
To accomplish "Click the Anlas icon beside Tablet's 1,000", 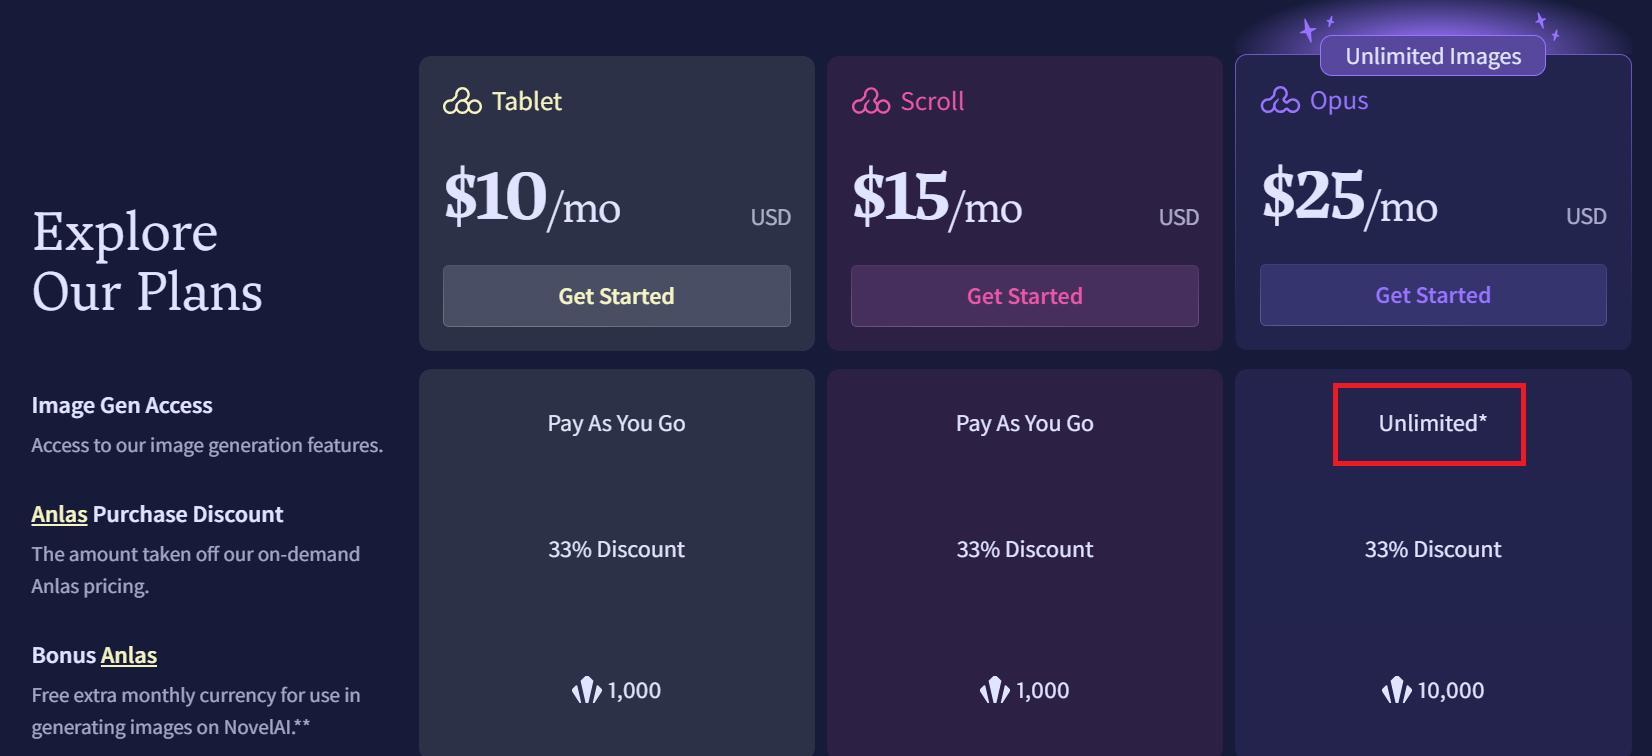I will (x=586, y=690).
